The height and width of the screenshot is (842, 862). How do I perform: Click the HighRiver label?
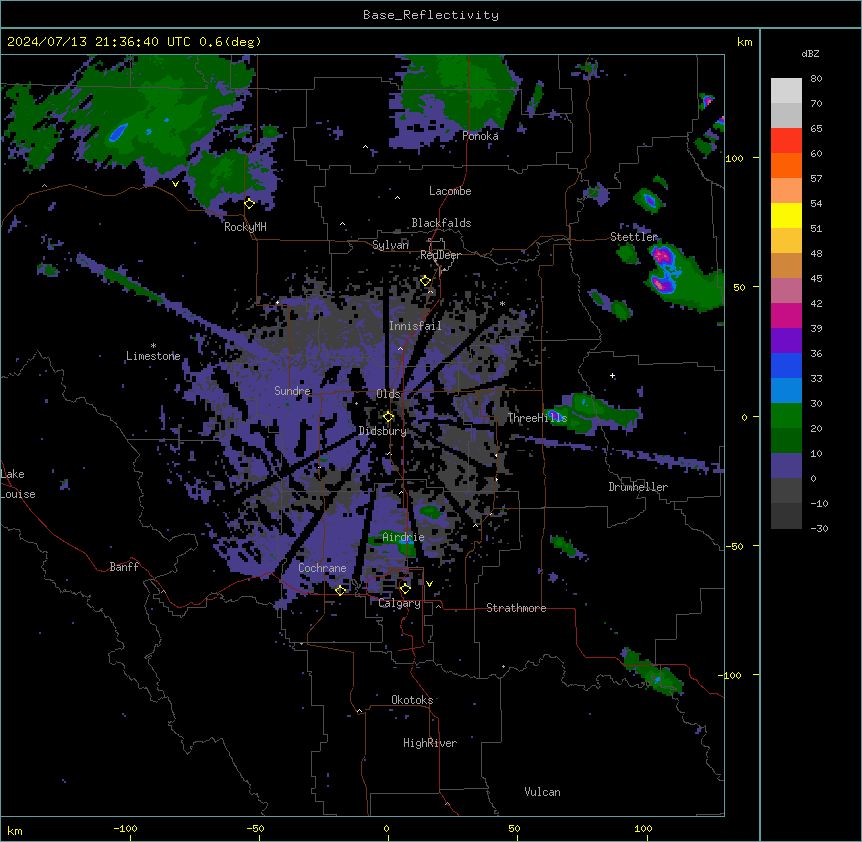[430, 743]
